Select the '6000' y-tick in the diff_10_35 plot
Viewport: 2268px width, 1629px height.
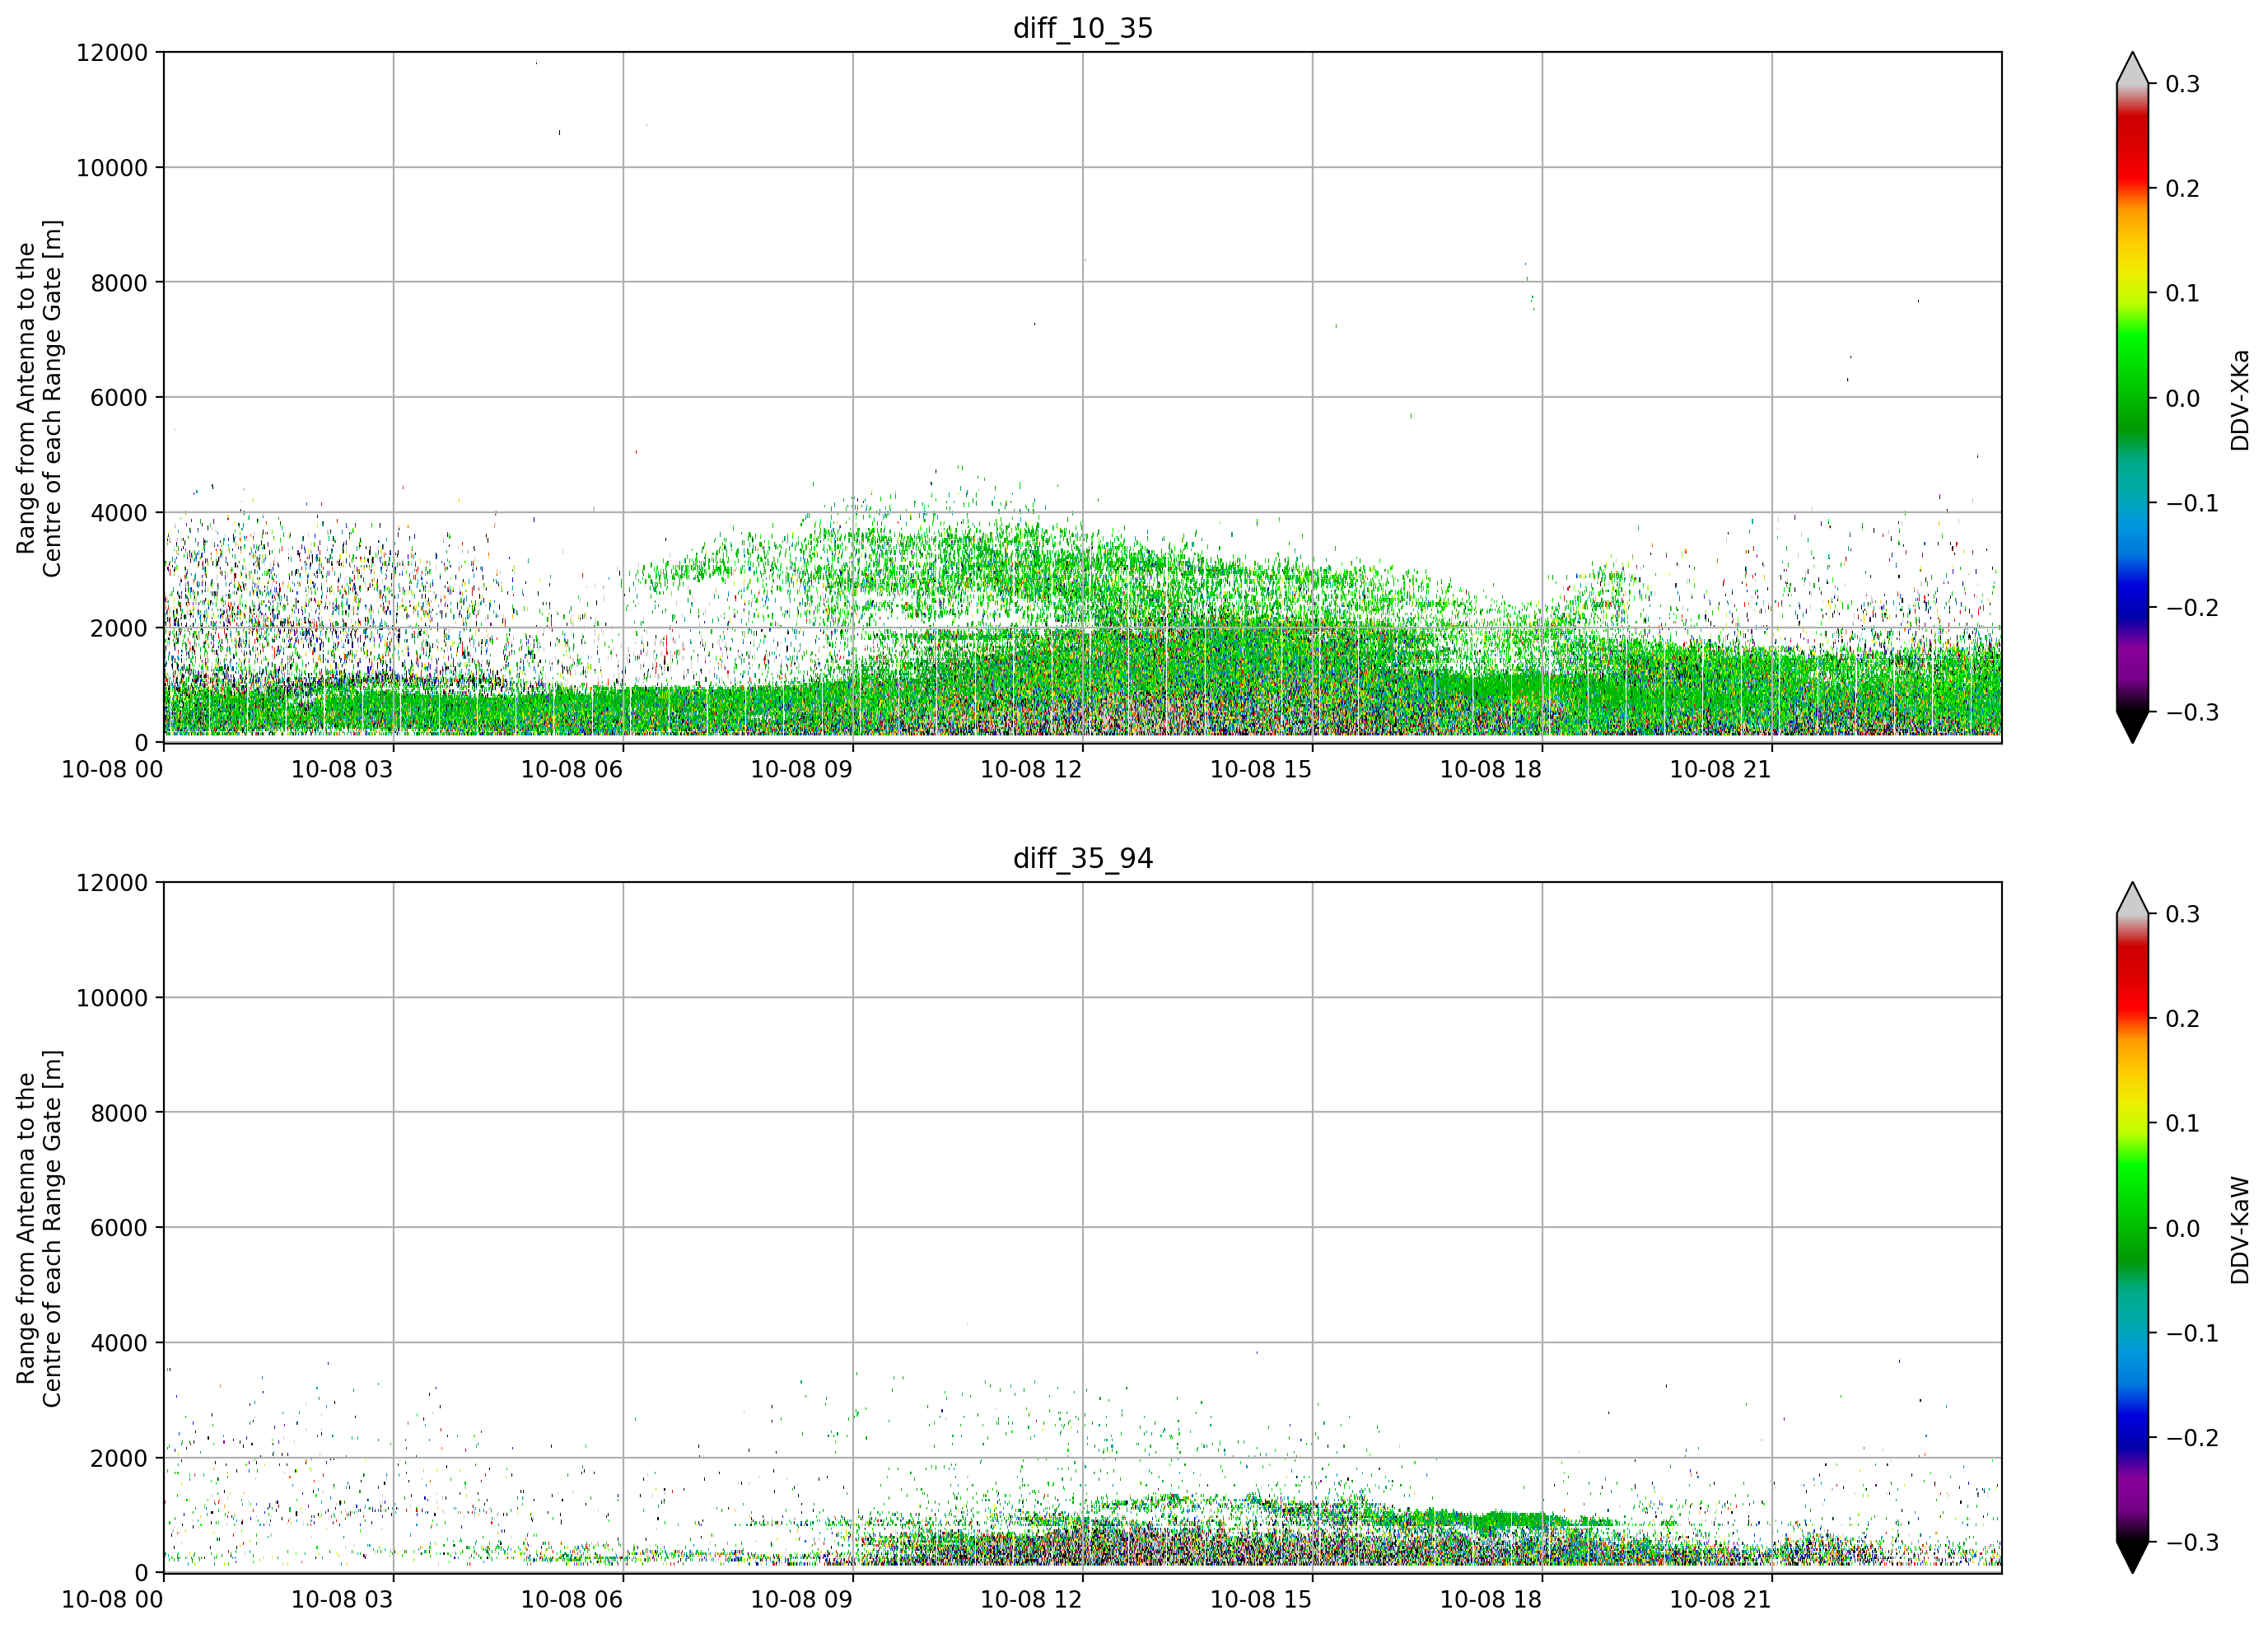(x=119, y=398)
